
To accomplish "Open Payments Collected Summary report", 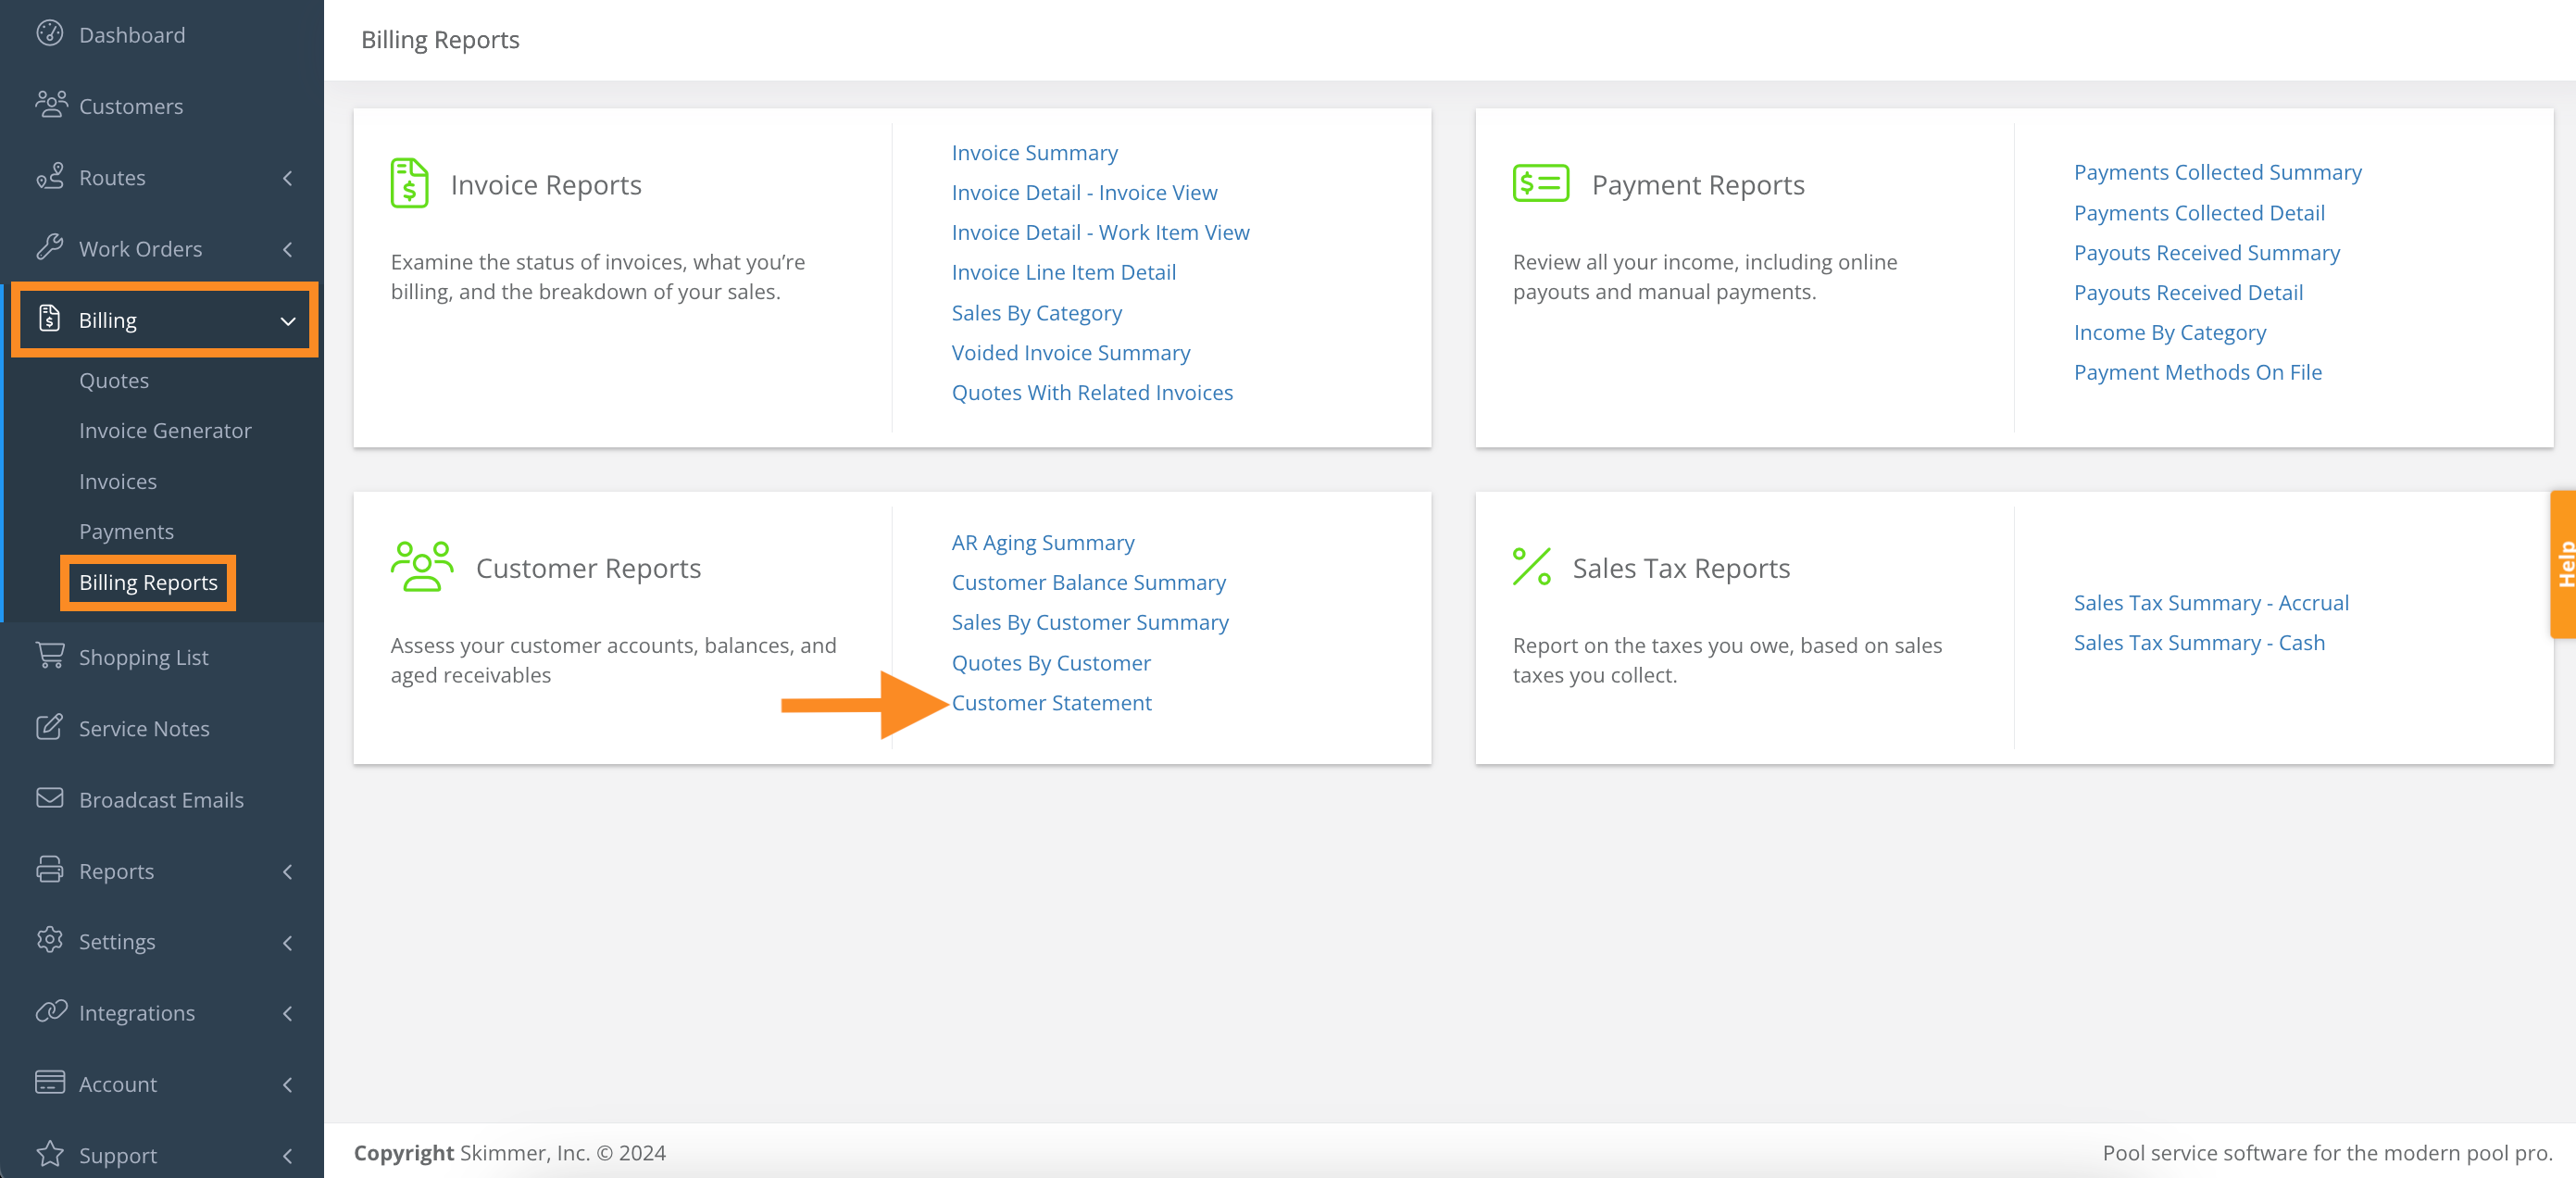I will click(2217, 172).
